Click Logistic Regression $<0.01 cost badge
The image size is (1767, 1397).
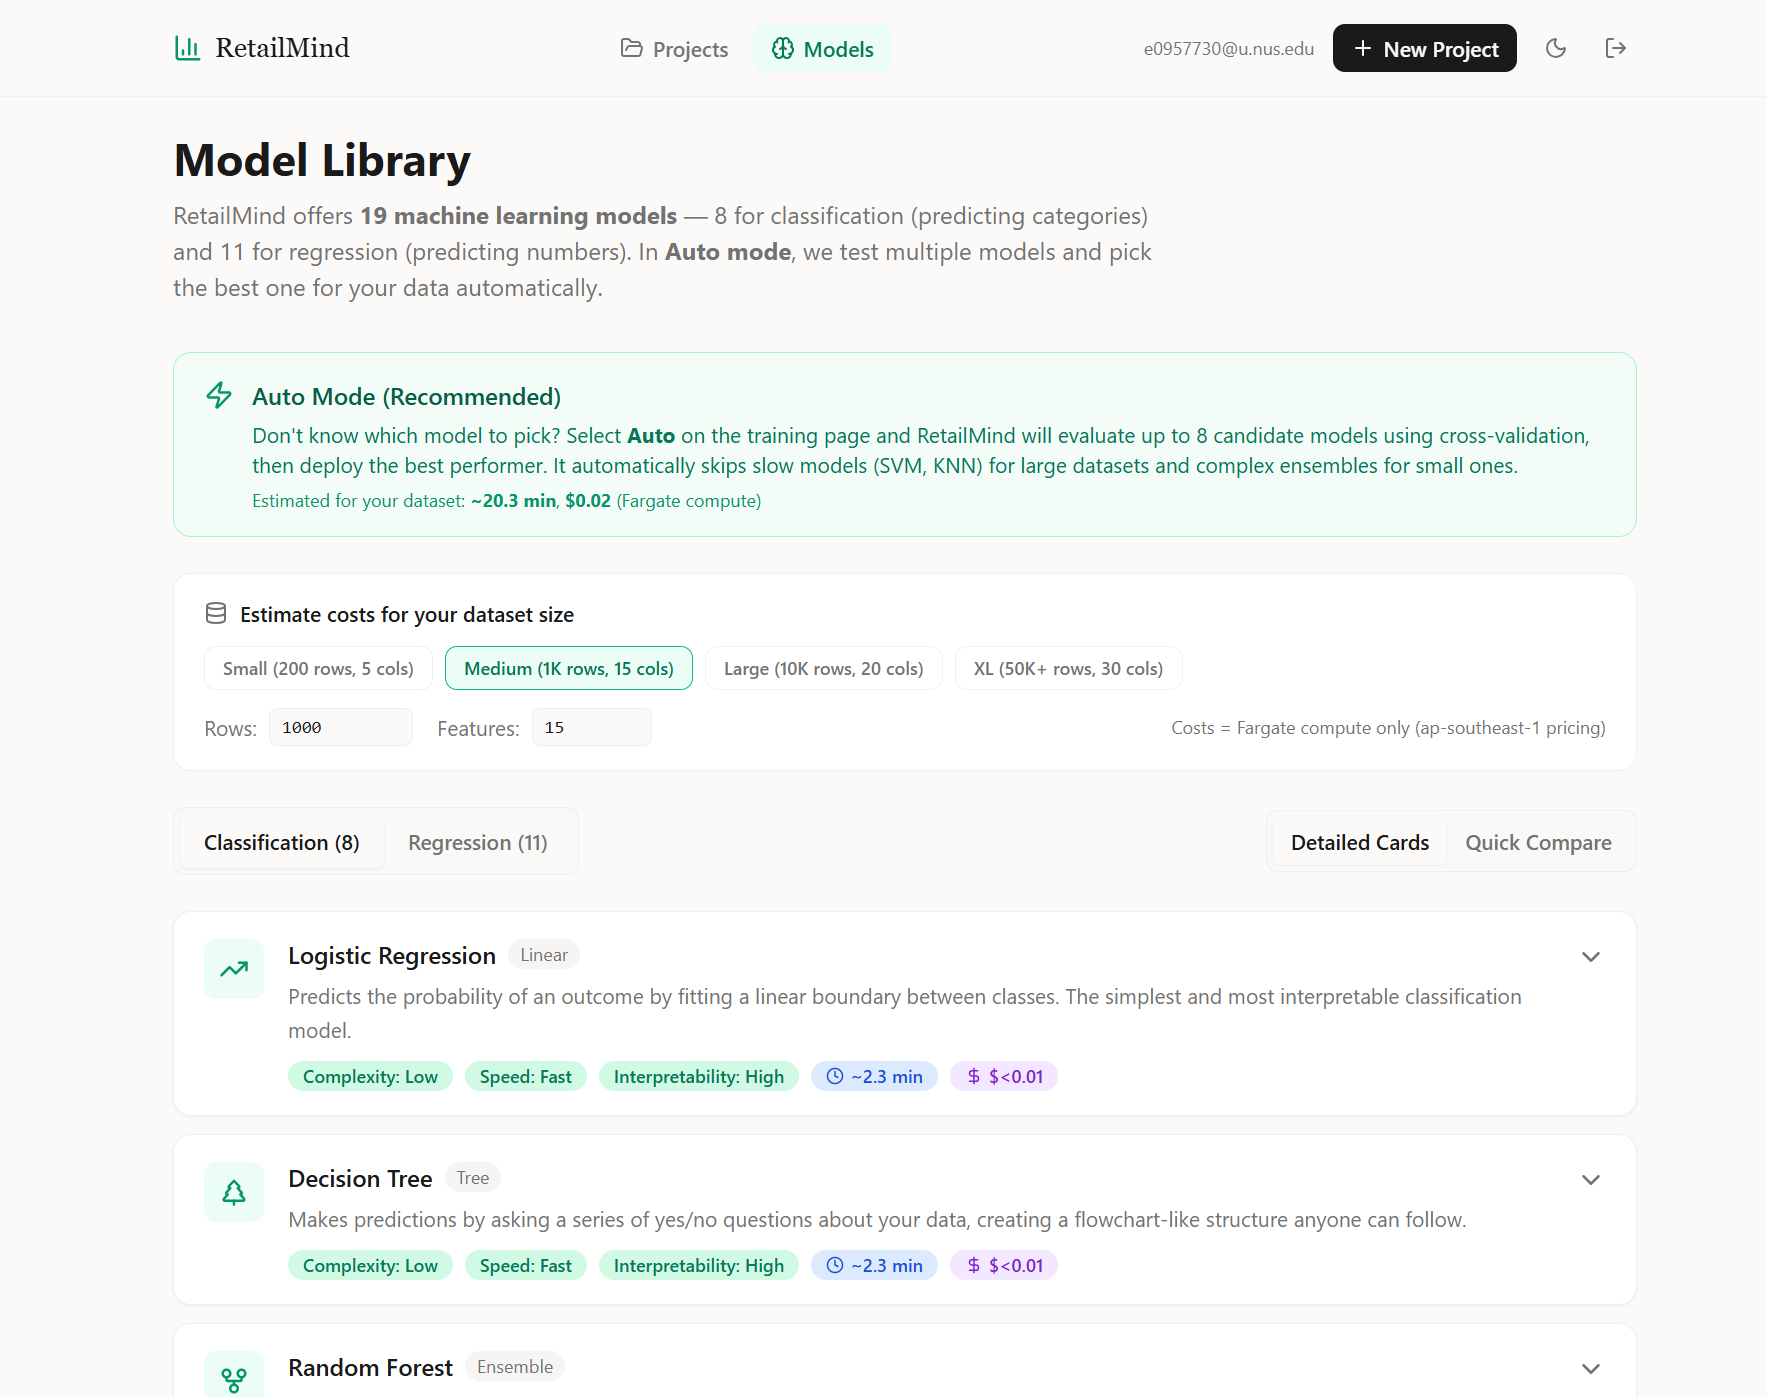pos(1004,1076)
